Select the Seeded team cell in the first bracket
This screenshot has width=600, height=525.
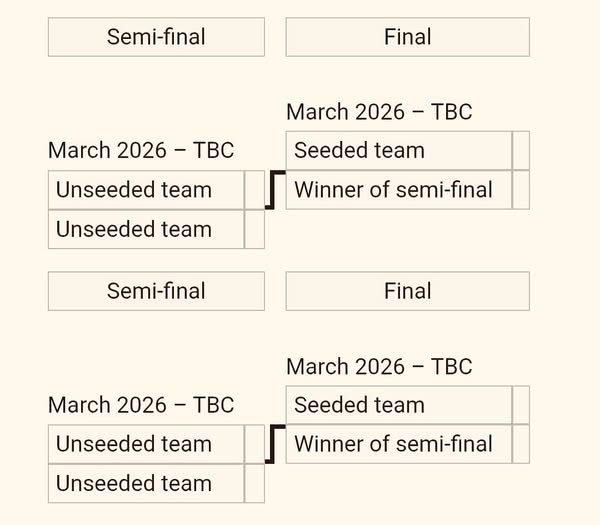(398, 151)
